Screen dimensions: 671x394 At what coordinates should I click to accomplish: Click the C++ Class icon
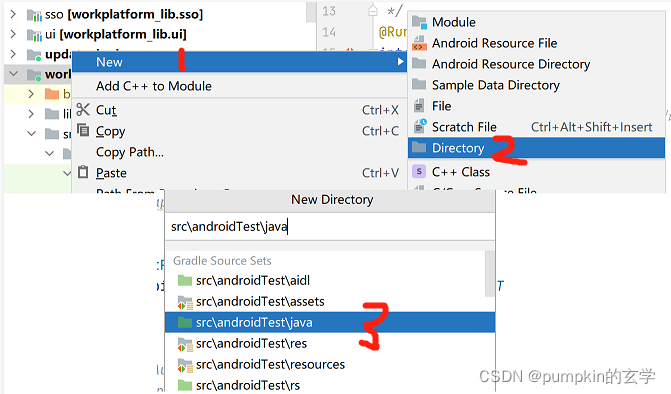[x=419, y=172]
